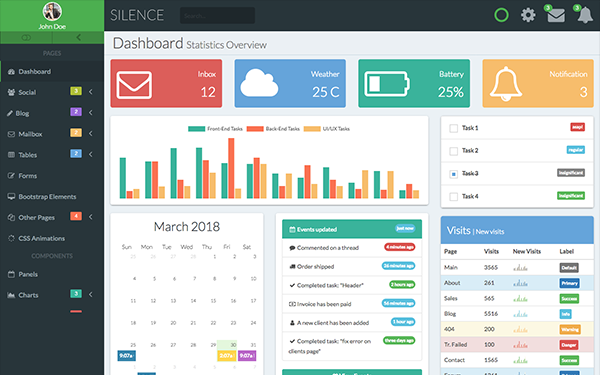Viewport: 600px width, 375px height.
Task: Check the Task 2 checkbox
Action: [453, 151]
